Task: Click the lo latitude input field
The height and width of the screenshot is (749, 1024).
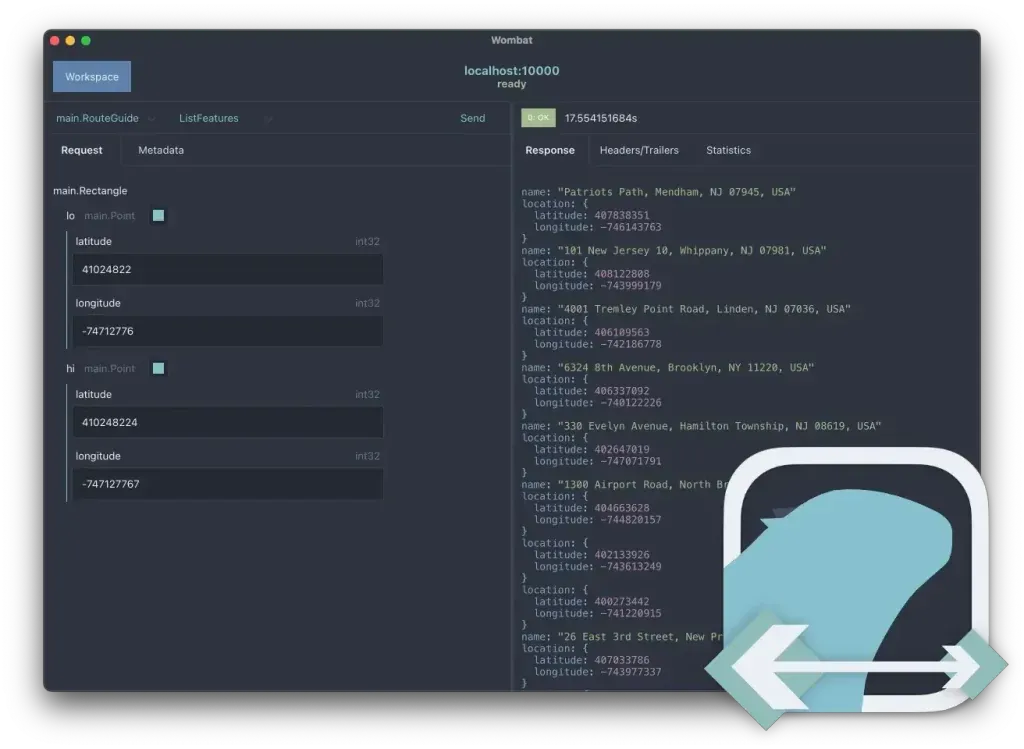Action: pos(227,269)
